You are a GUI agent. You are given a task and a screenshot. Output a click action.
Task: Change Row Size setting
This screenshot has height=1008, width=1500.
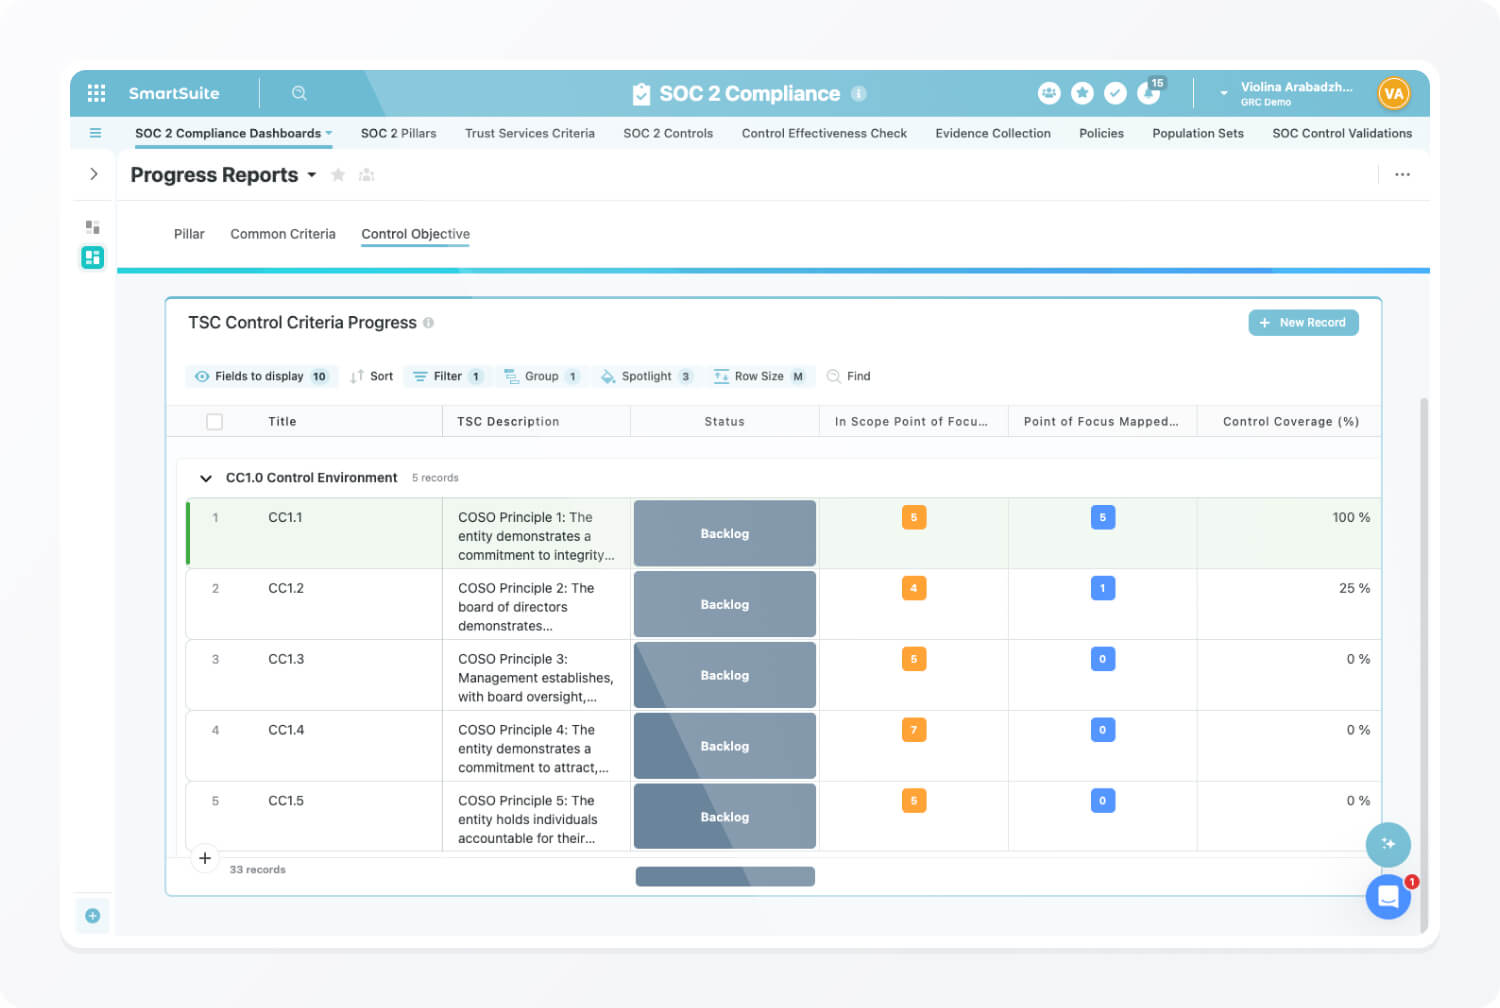point(759,376)
